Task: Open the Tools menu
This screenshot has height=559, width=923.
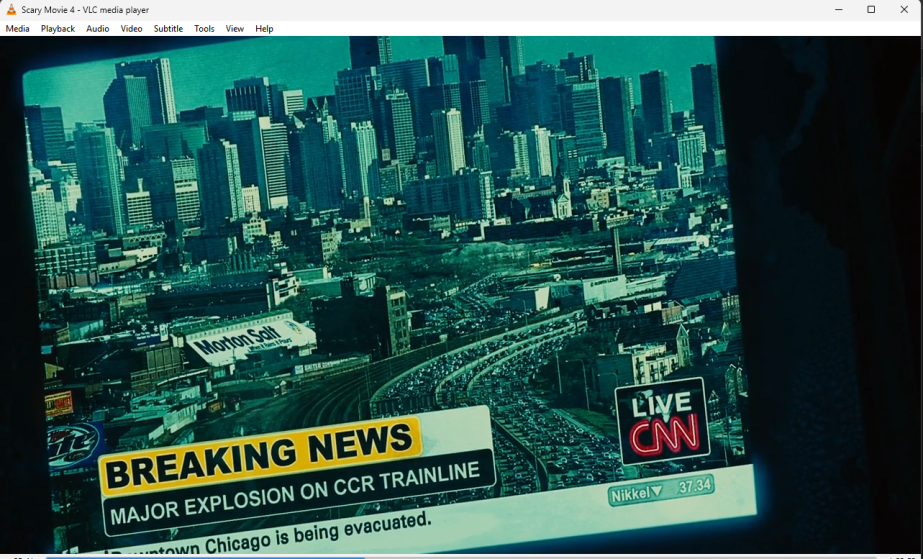Action: pyautogui.click(x=204, y=28)
